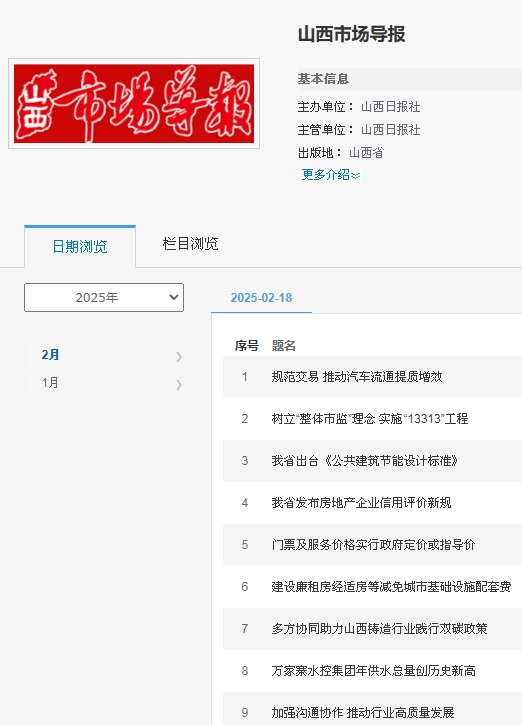Click the 山西市场导报 page title

[x=351, y=34]
